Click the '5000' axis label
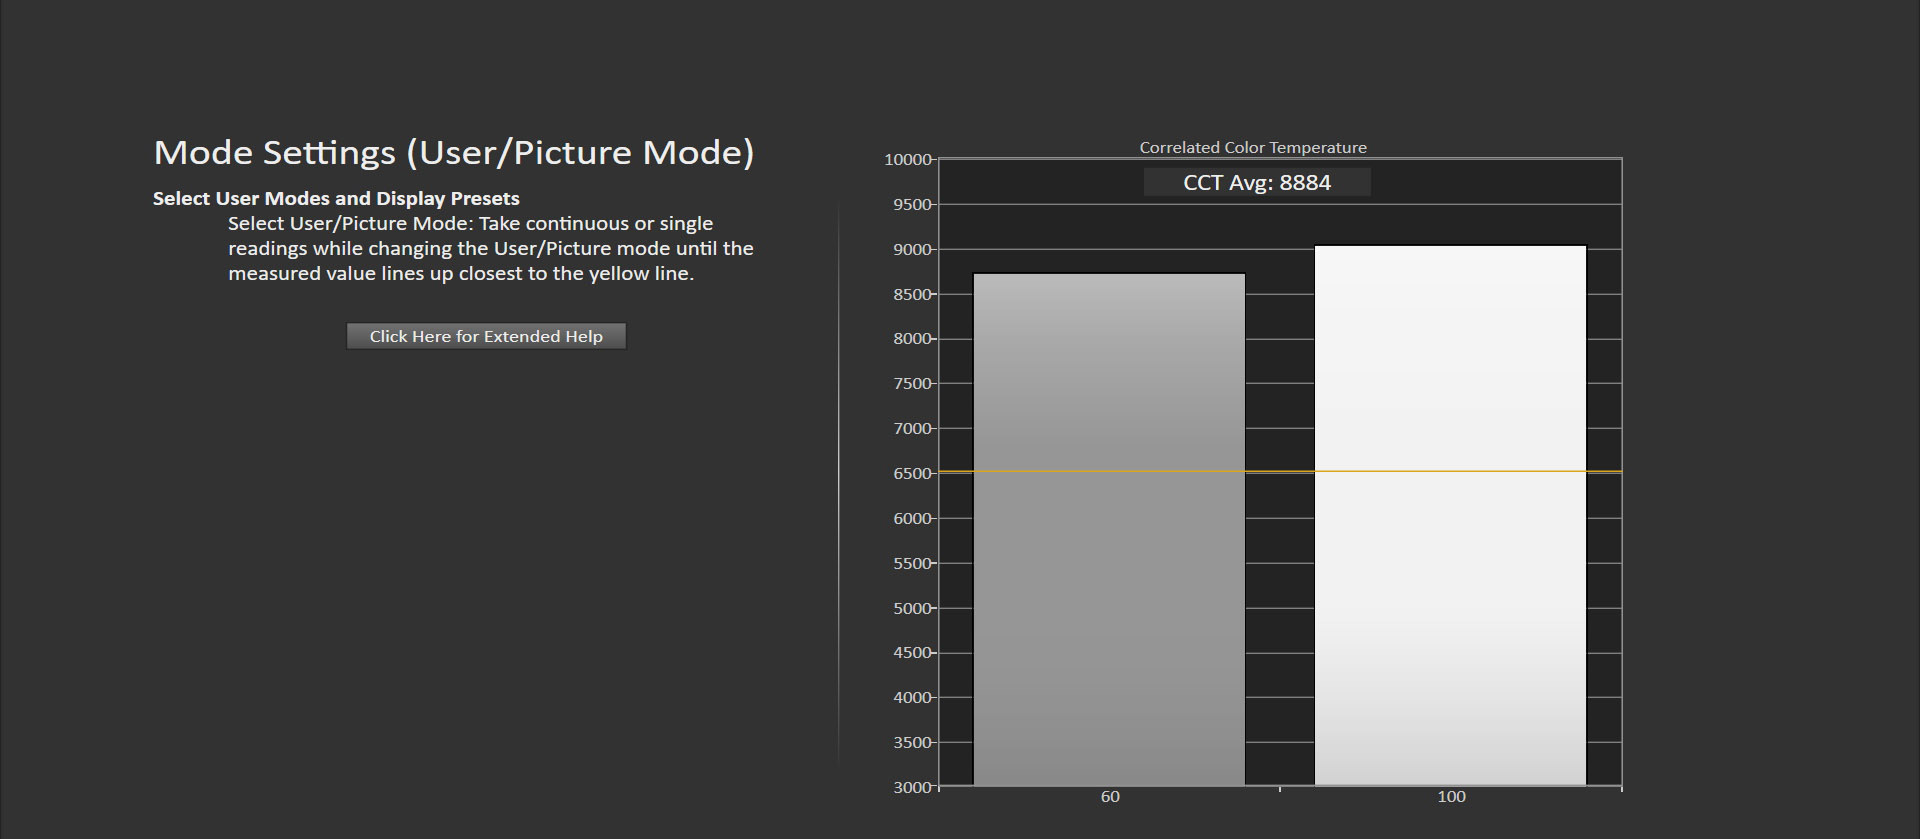 point(913,608)
